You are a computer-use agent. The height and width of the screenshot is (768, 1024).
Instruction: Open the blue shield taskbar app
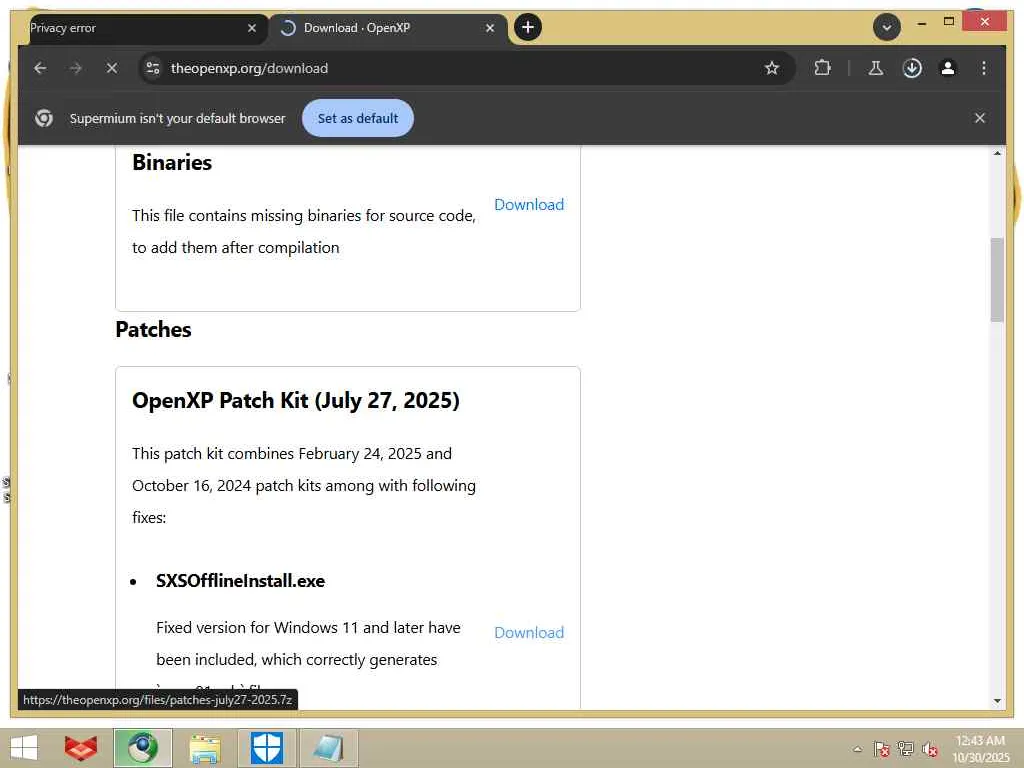(267, 748)
